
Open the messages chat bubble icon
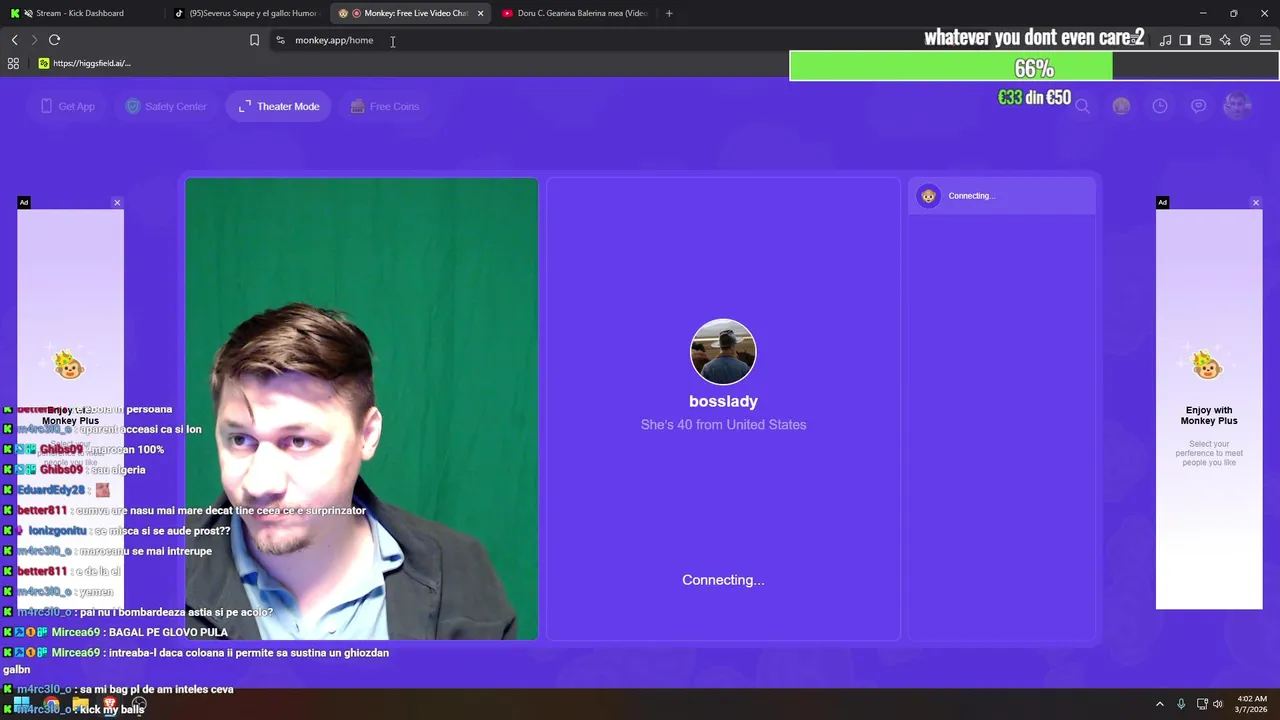1198,106
